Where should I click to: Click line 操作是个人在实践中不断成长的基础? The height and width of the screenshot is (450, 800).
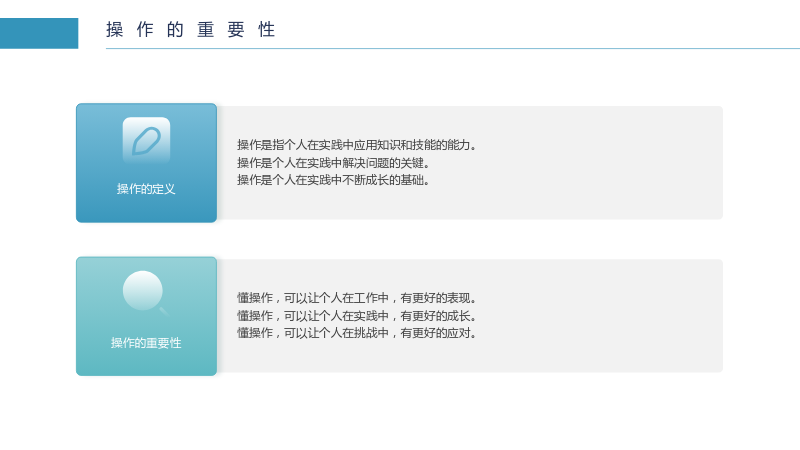[333, 180]
